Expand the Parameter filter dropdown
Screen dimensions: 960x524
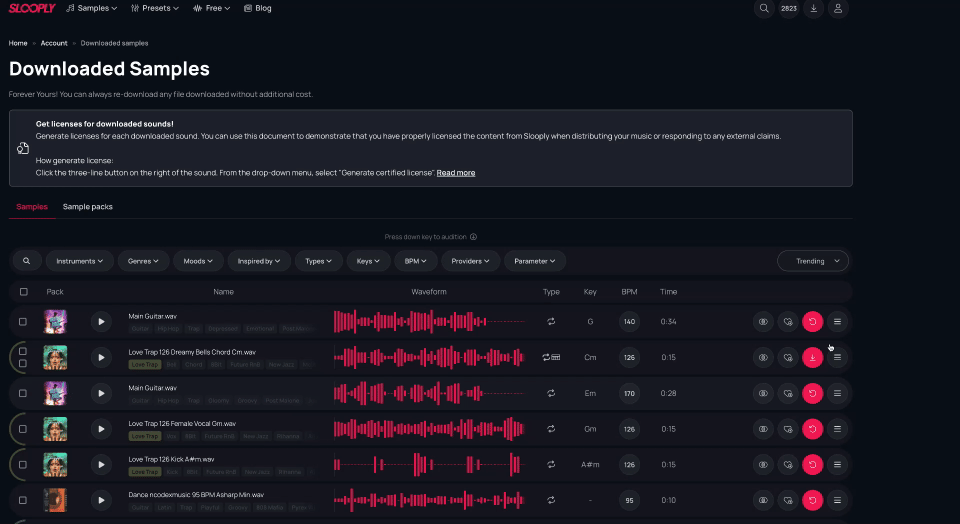point(534,261)
